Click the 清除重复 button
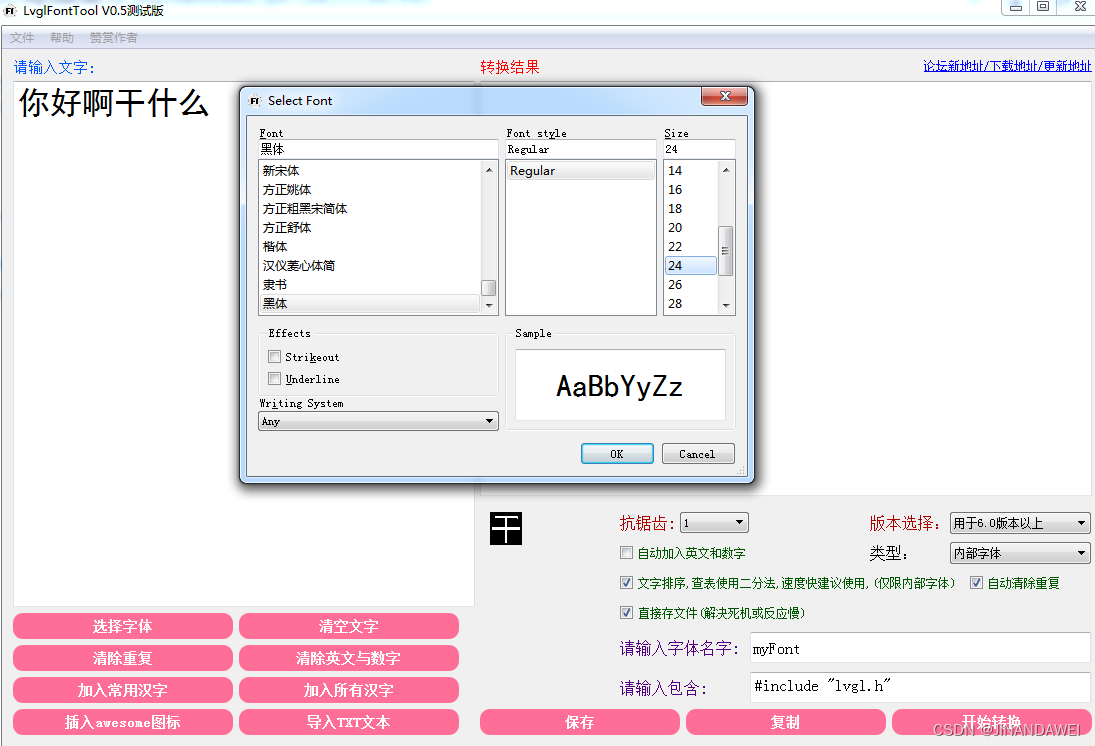 [x=122, y=658]
